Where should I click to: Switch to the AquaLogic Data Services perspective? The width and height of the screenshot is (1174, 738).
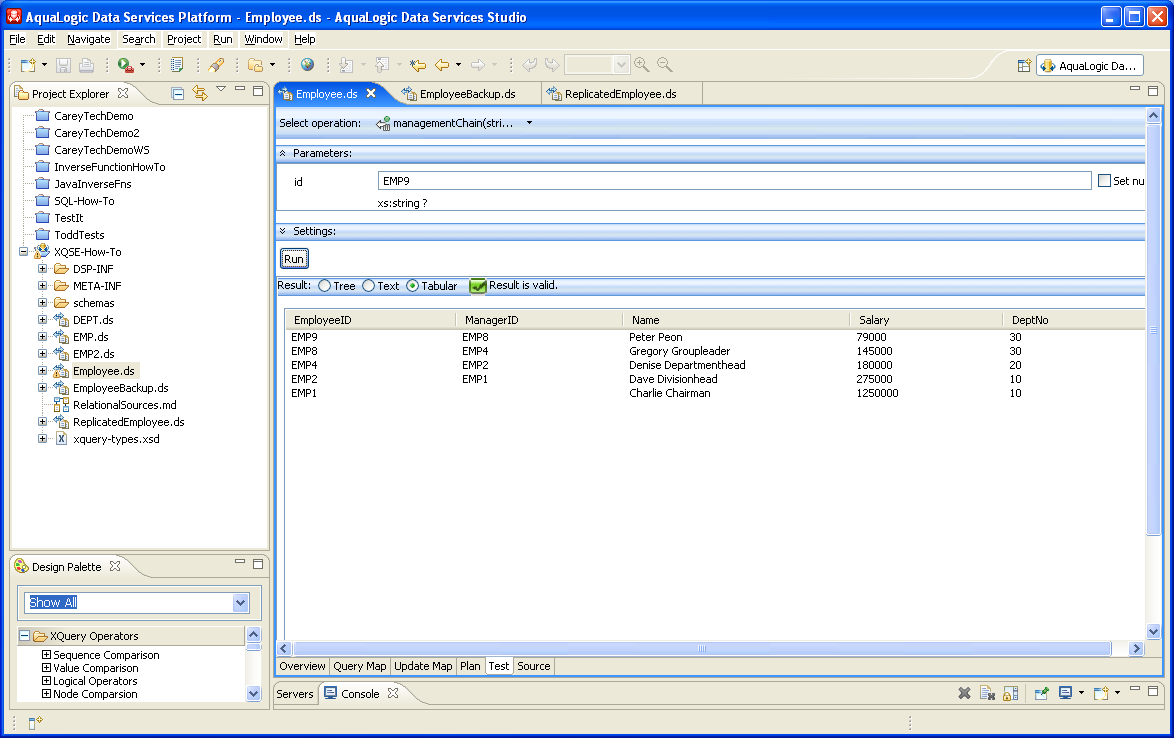[1089, 66]
